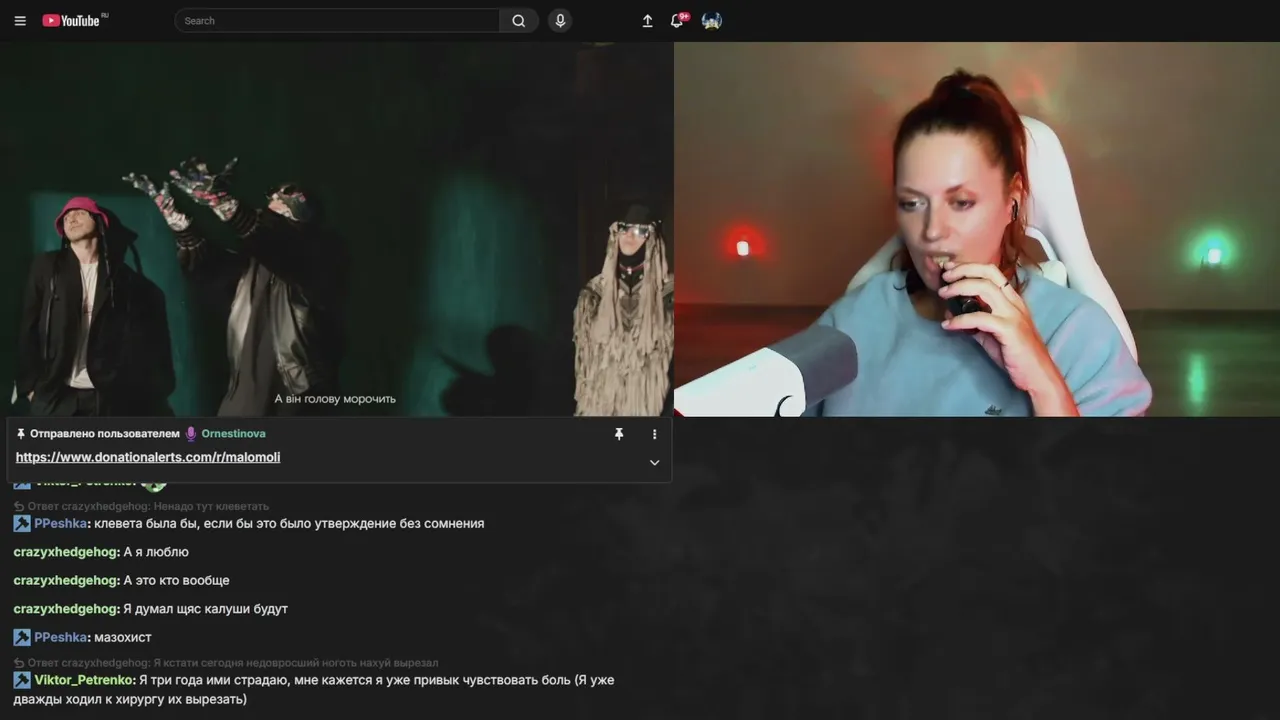
Task: Click the quoted reply 'Ненадо тут клеветать'
Action: pos(148,506)
